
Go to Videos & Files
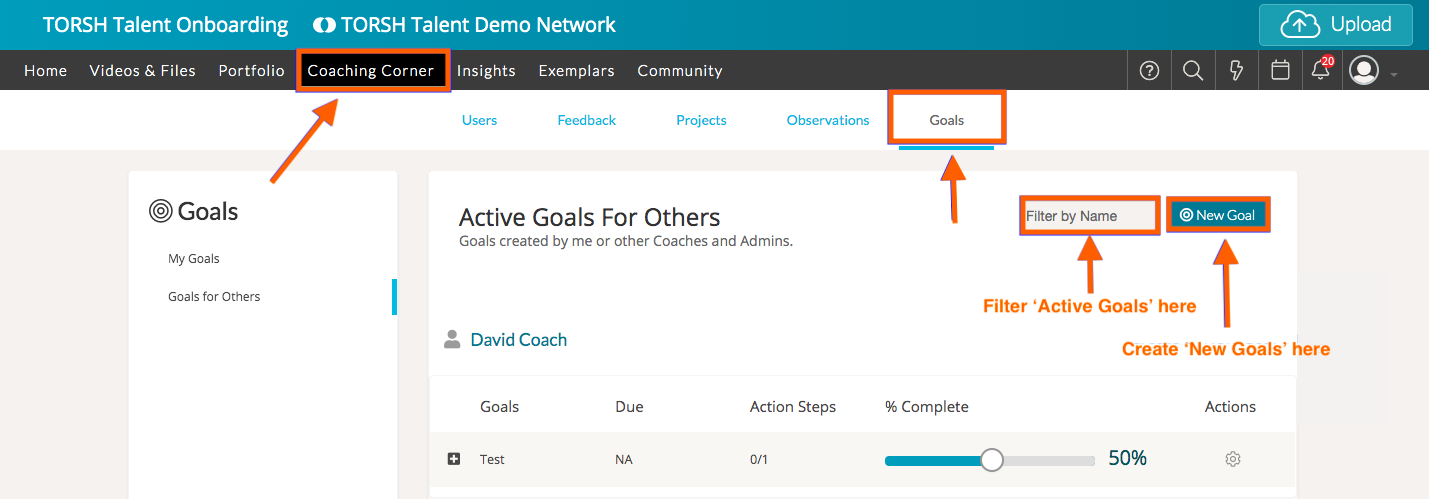pyautogui.click(x=142, y=71)
